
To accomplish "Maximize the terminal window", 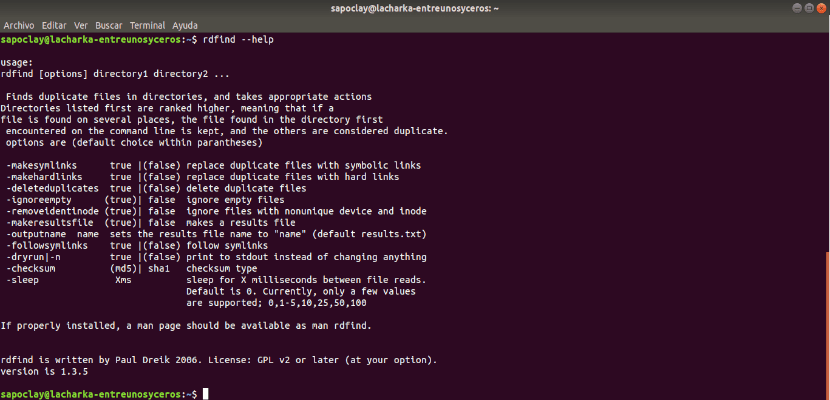I will 810,8.
